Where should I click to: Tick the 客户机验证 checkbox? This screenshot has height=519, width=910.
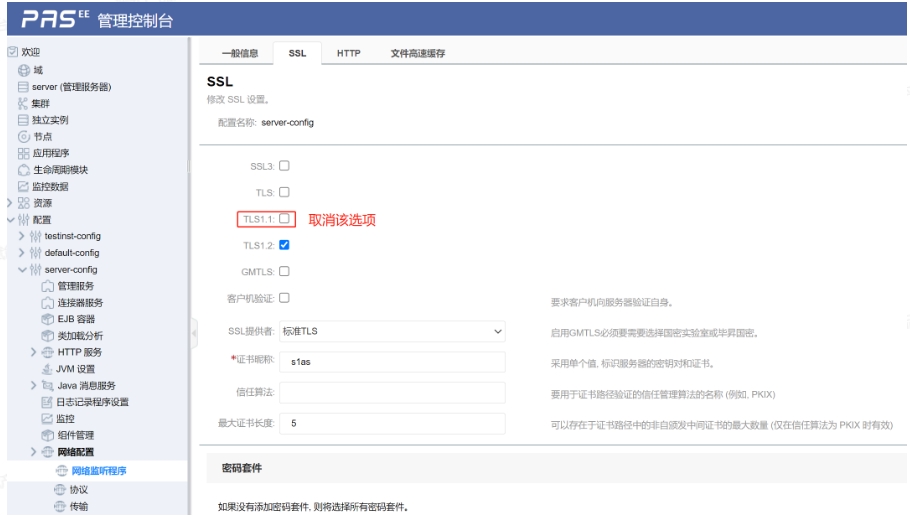coord(283,297)
